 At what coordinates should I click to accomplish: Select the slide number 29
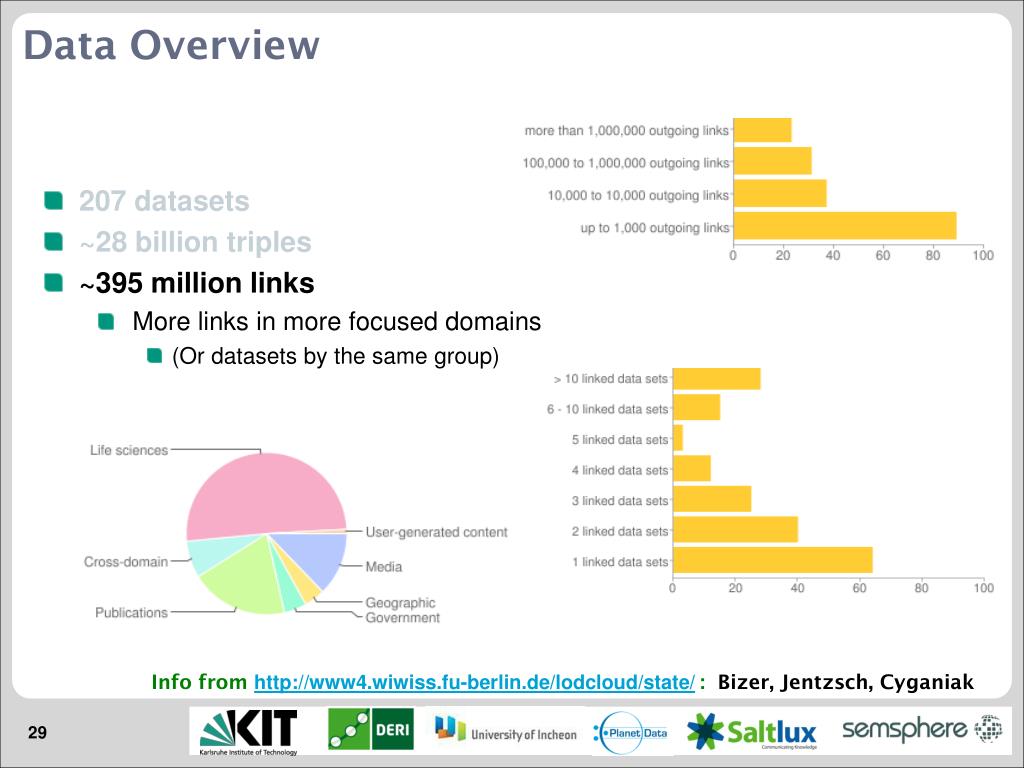(37, 733)
